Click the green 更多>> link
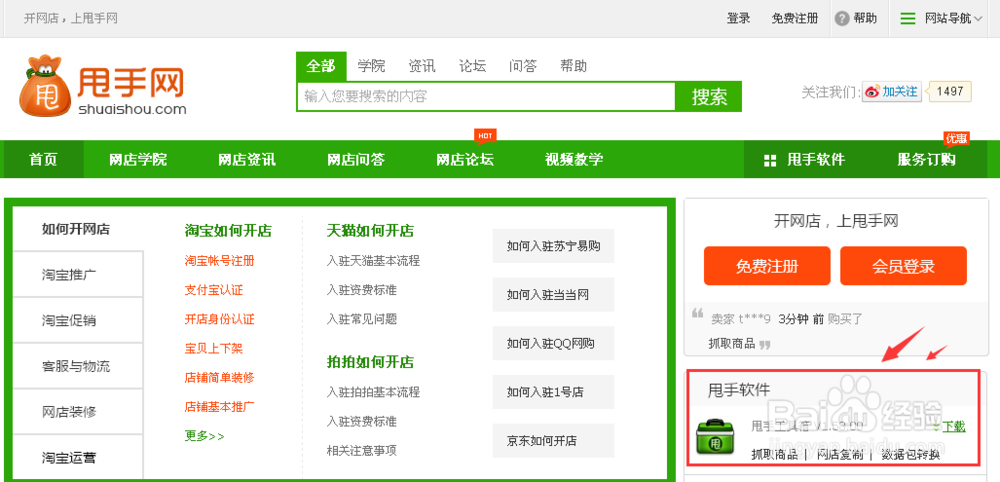This screenshot has width=1000, height=482. (x=205, y=436)
